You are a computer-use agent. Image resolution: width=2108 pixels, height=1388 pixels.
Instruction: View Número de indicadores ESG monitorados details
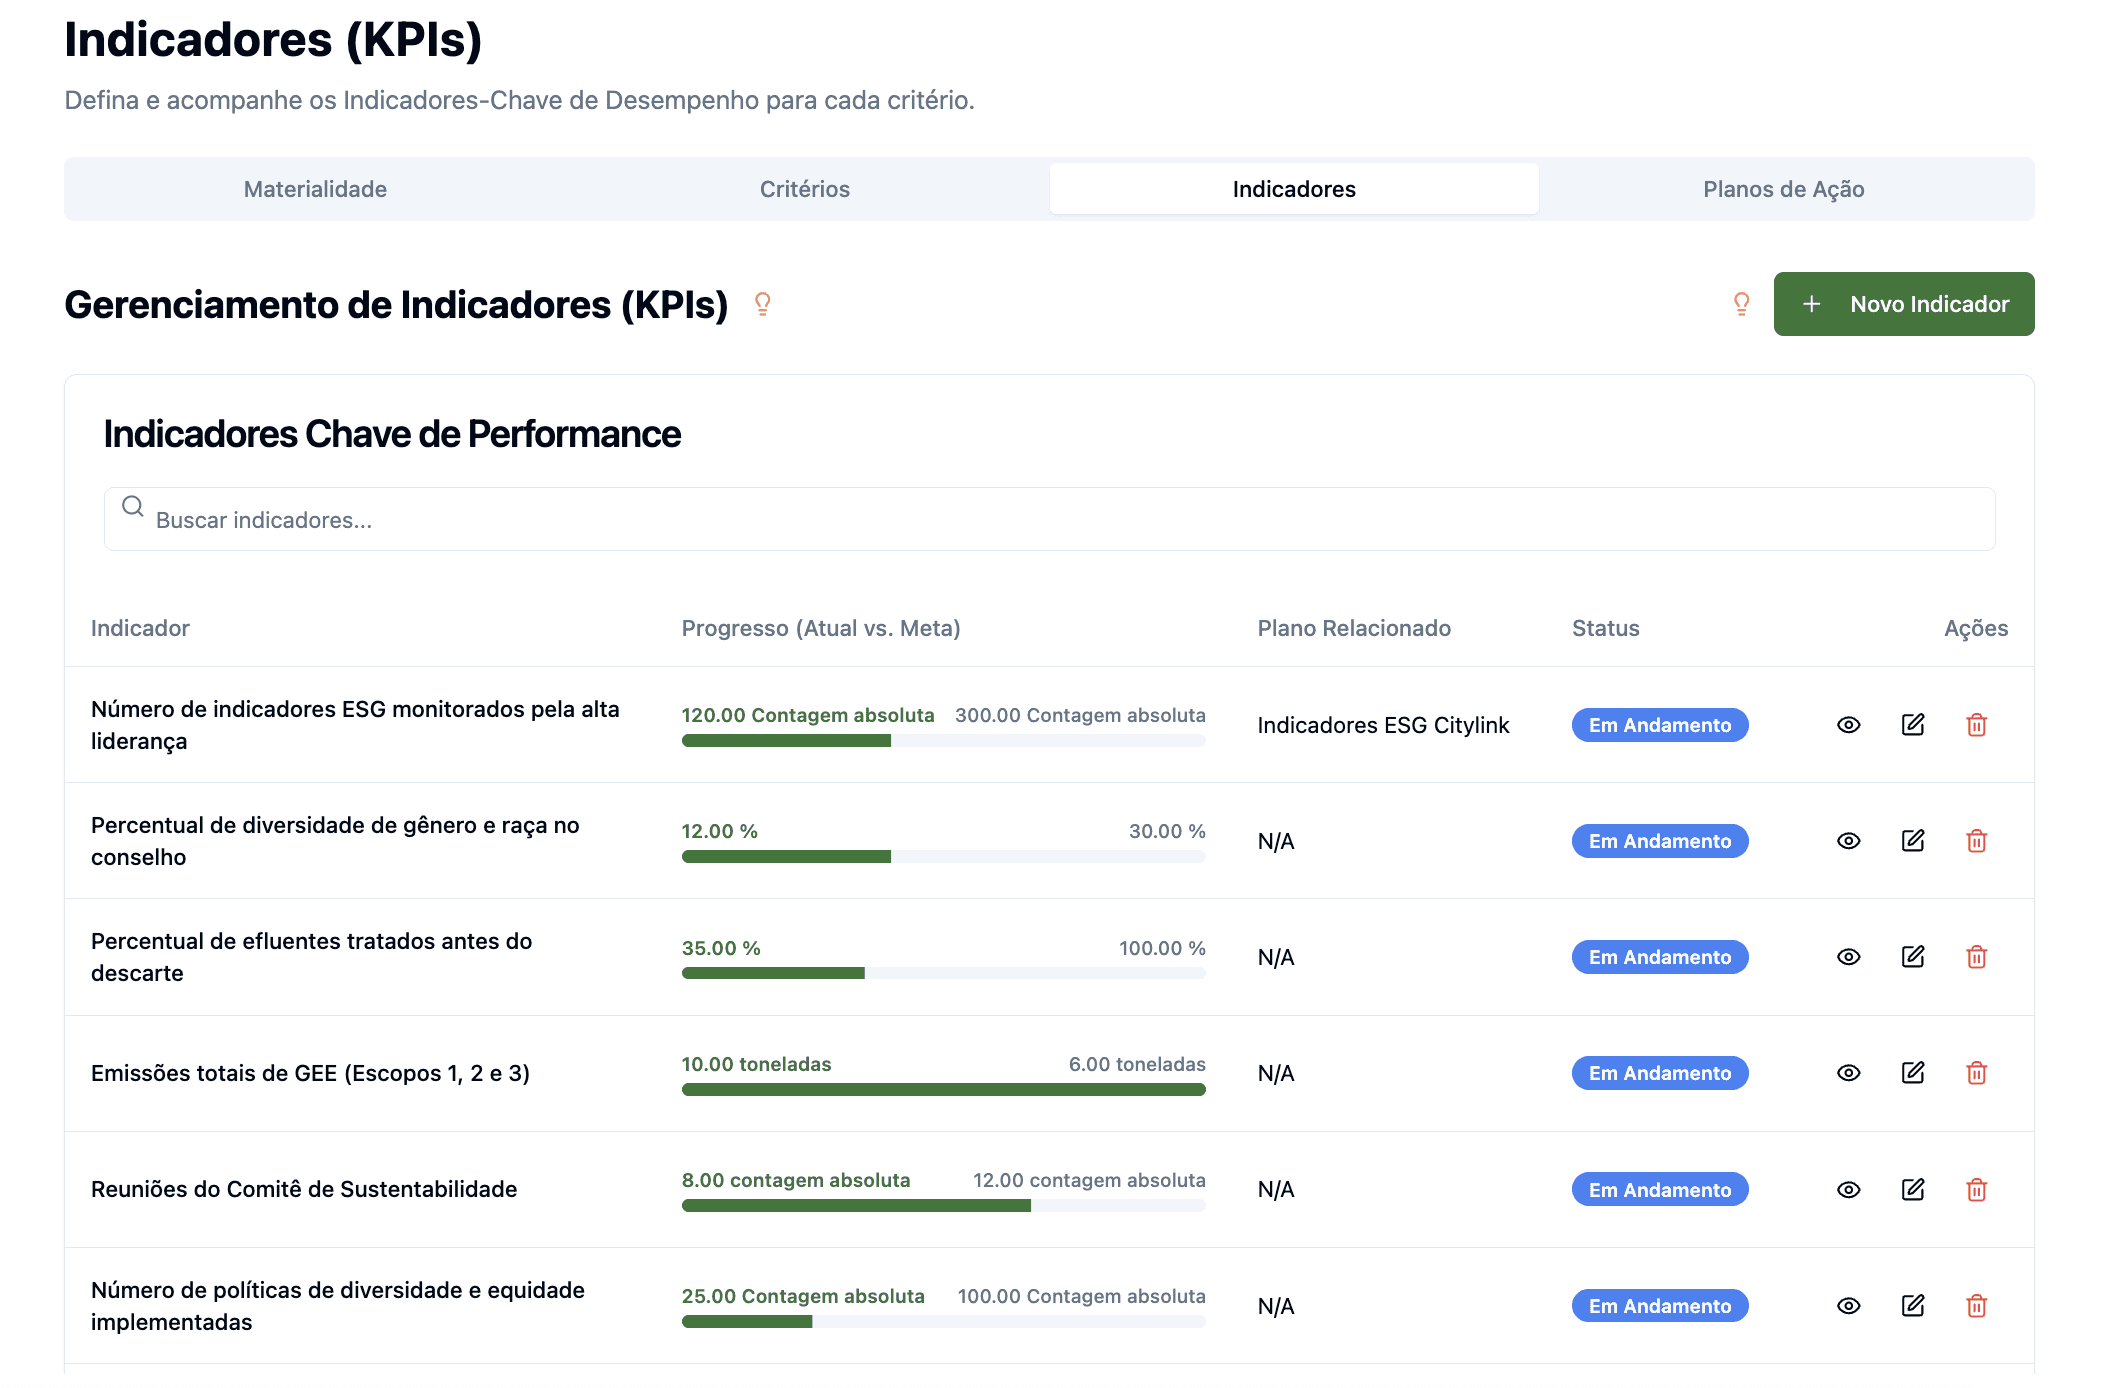click(1848, 725)
